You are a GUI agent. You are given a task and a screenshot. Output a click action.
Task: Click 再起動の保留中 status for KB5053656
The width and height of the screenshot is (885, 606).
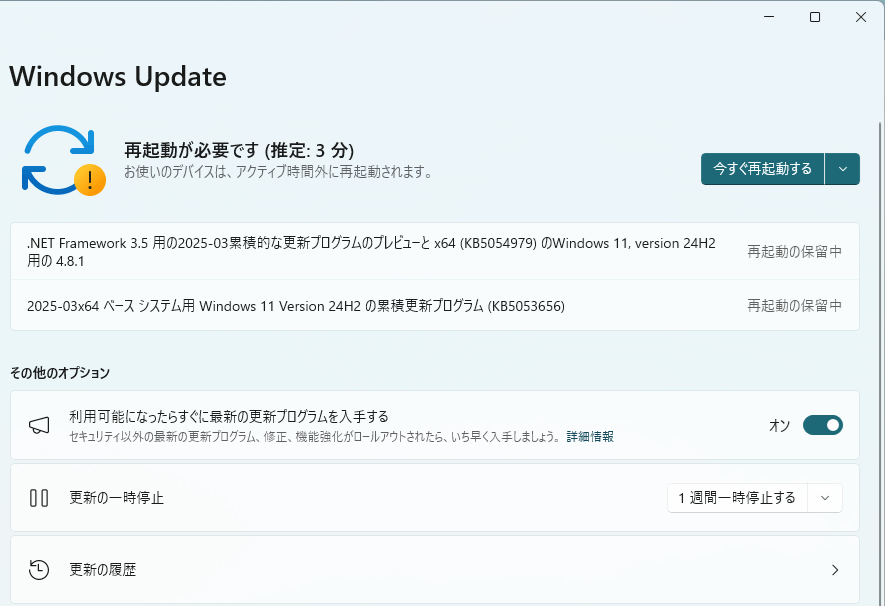point(794,305)
